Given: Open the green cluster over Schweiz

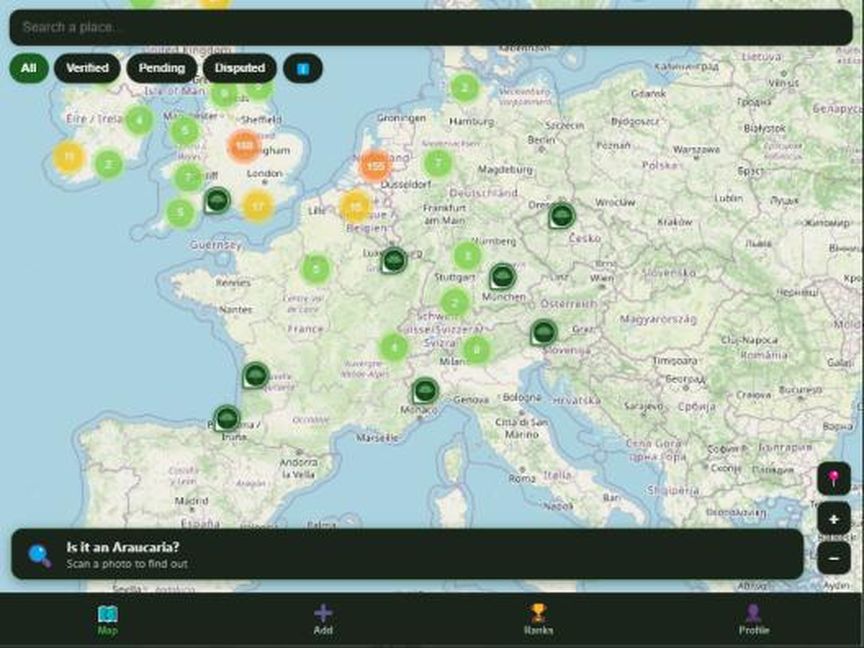Looking at the screenshot, I should 455,302.
